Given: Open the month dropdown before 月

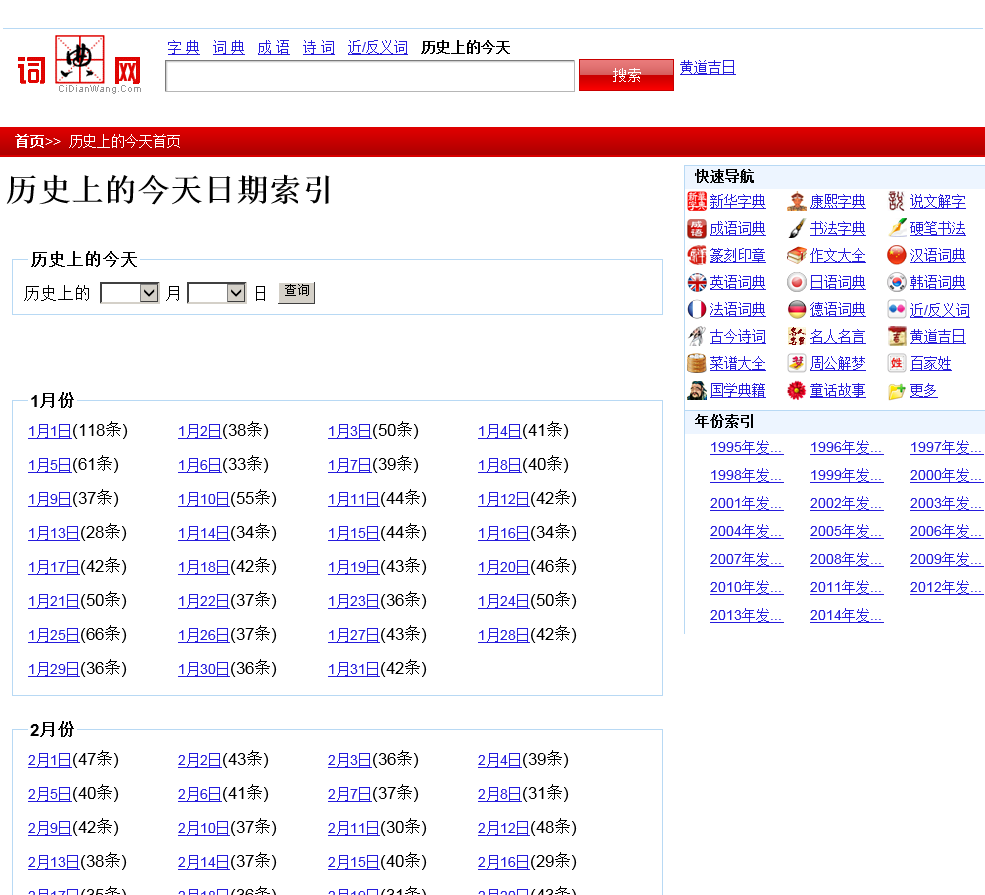Looking at the screenshot, I should pyautogui.click(x=129, y=293).
